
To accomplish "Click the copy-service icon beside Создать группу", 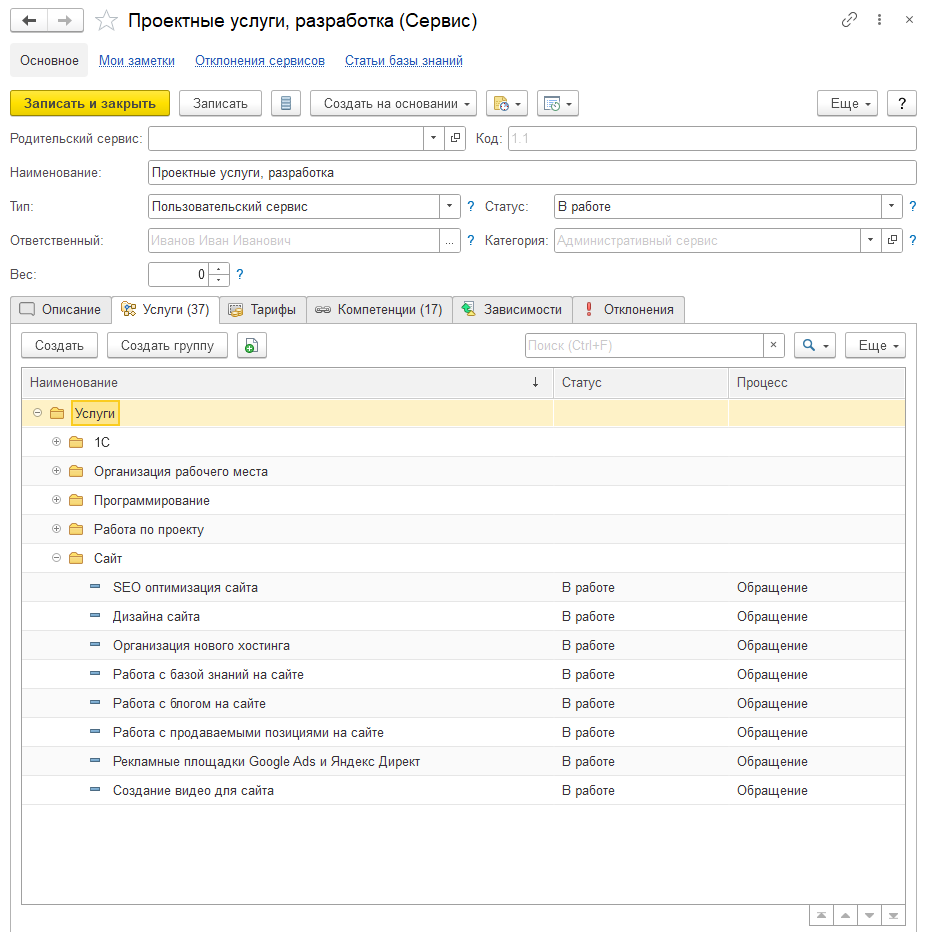I will pyautogui.click(x=251, y=345).
